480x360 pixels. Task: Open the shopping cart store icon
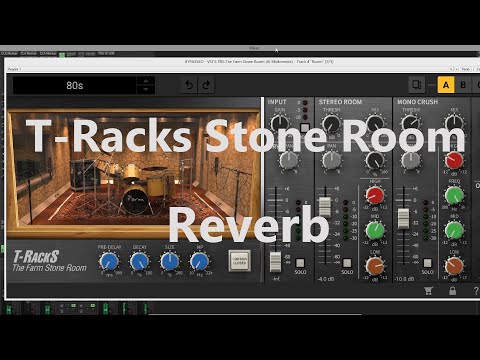point(428,291)
